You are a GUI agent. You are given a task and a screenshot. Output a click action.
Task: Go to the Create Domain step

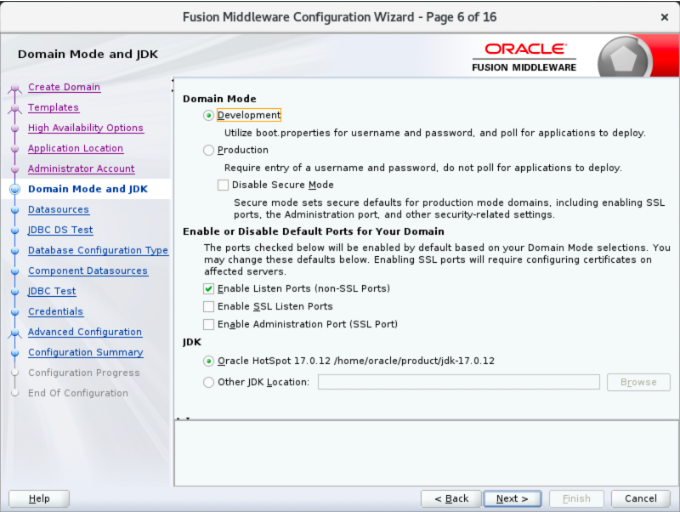tap(64, 87)
